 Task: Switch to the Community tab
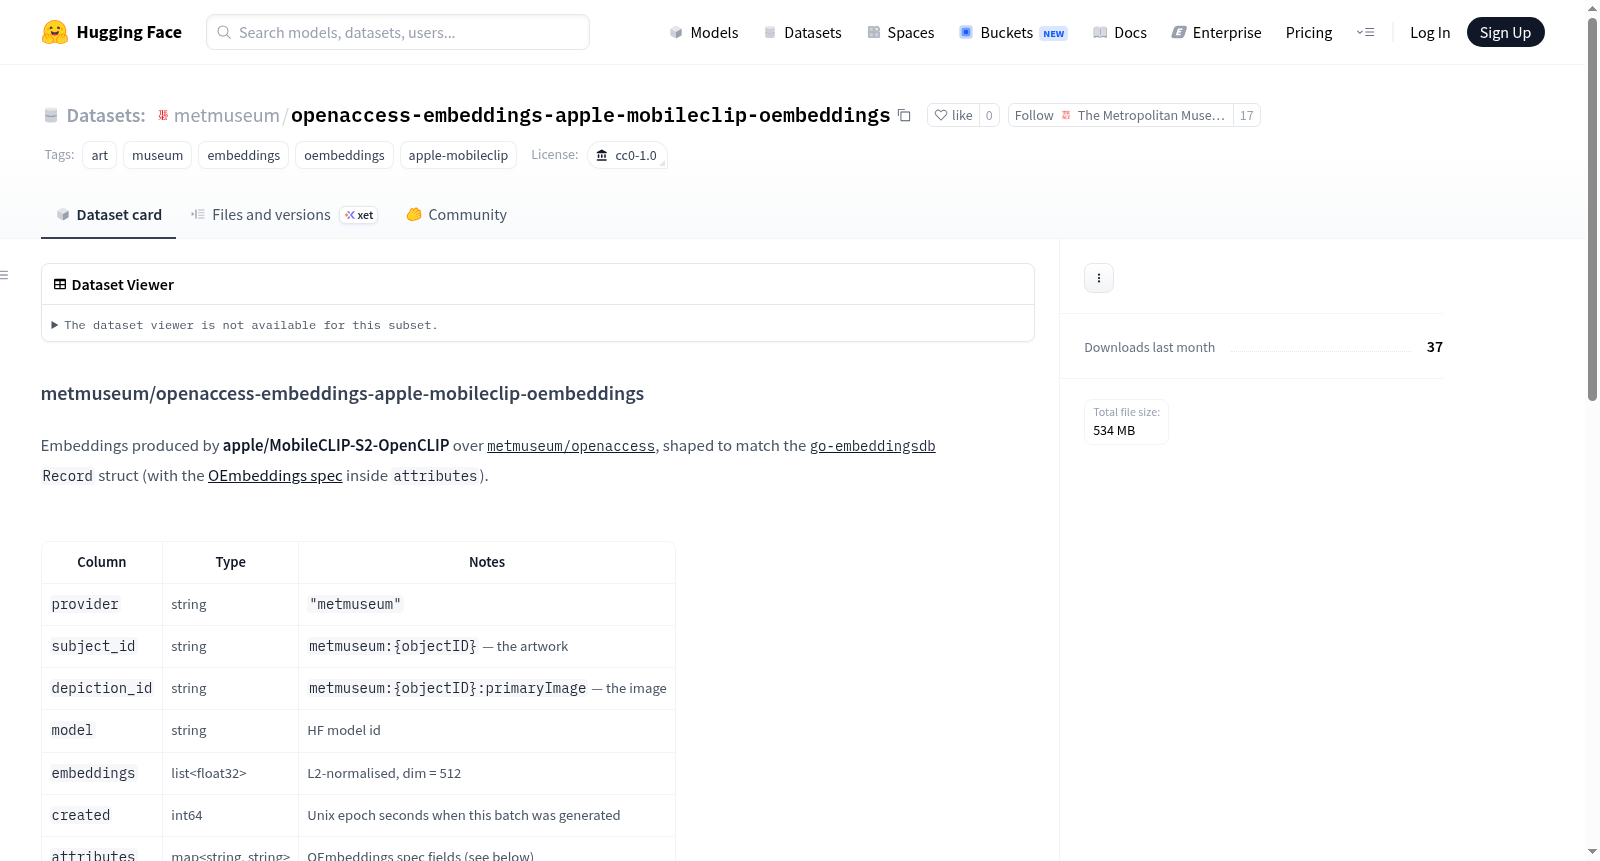click(x=456, y=215)
